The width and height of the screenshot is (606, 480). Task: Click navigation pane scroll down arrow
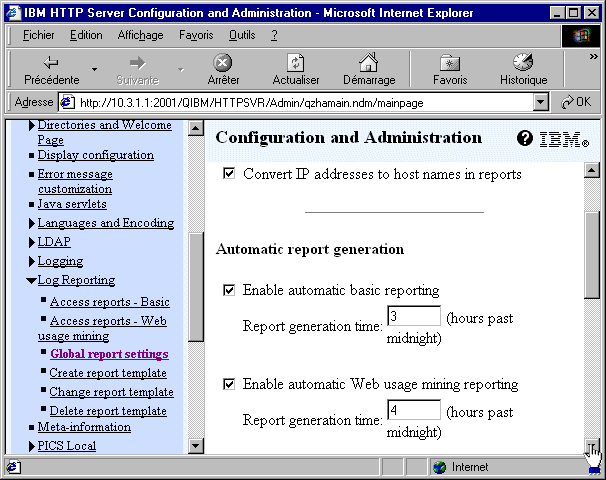(x=196, y=446)
